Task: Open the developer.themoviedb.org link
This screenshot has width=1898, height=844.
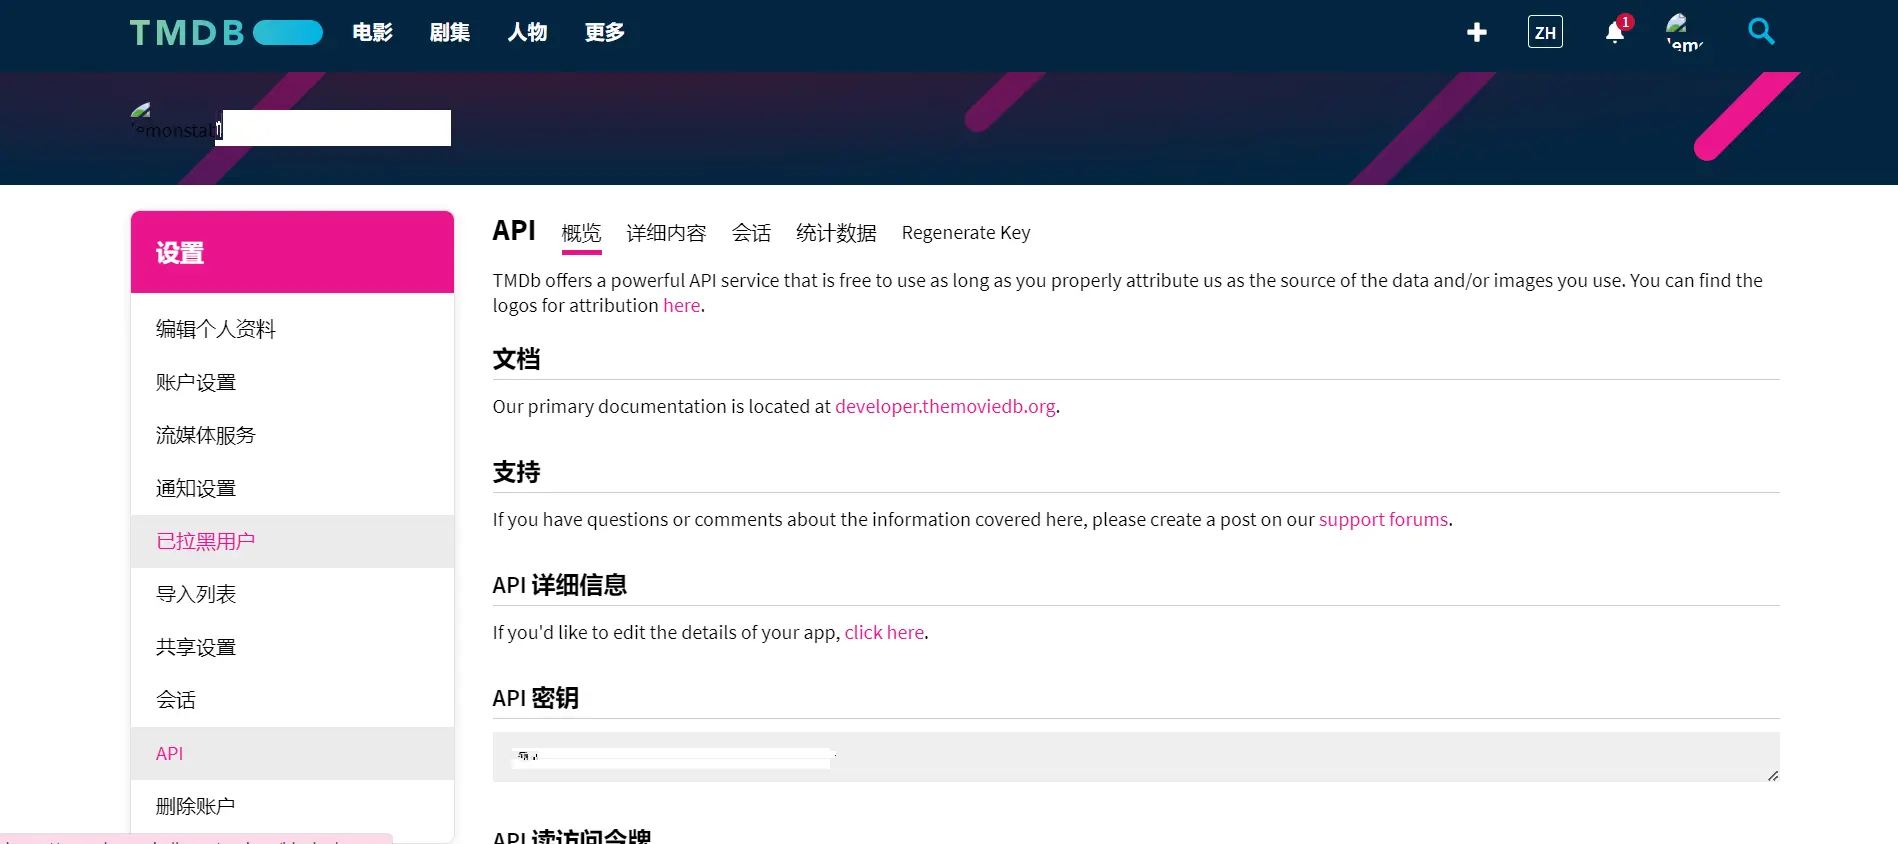Action: (945, 407)
